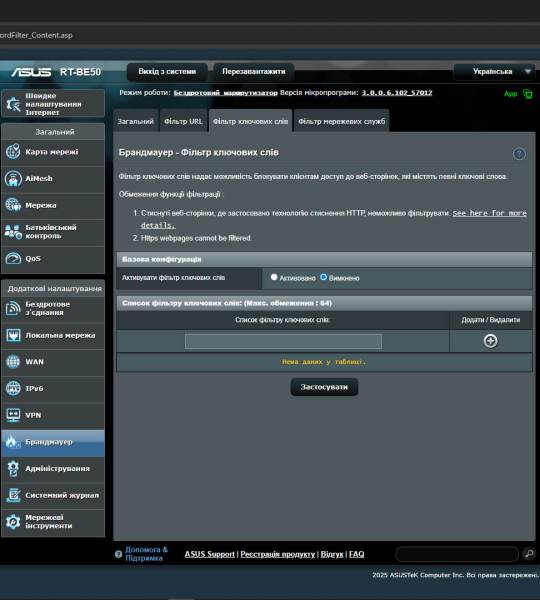Click the App devices icon top right
Screen dimensions: 540x600
[528, 94]
